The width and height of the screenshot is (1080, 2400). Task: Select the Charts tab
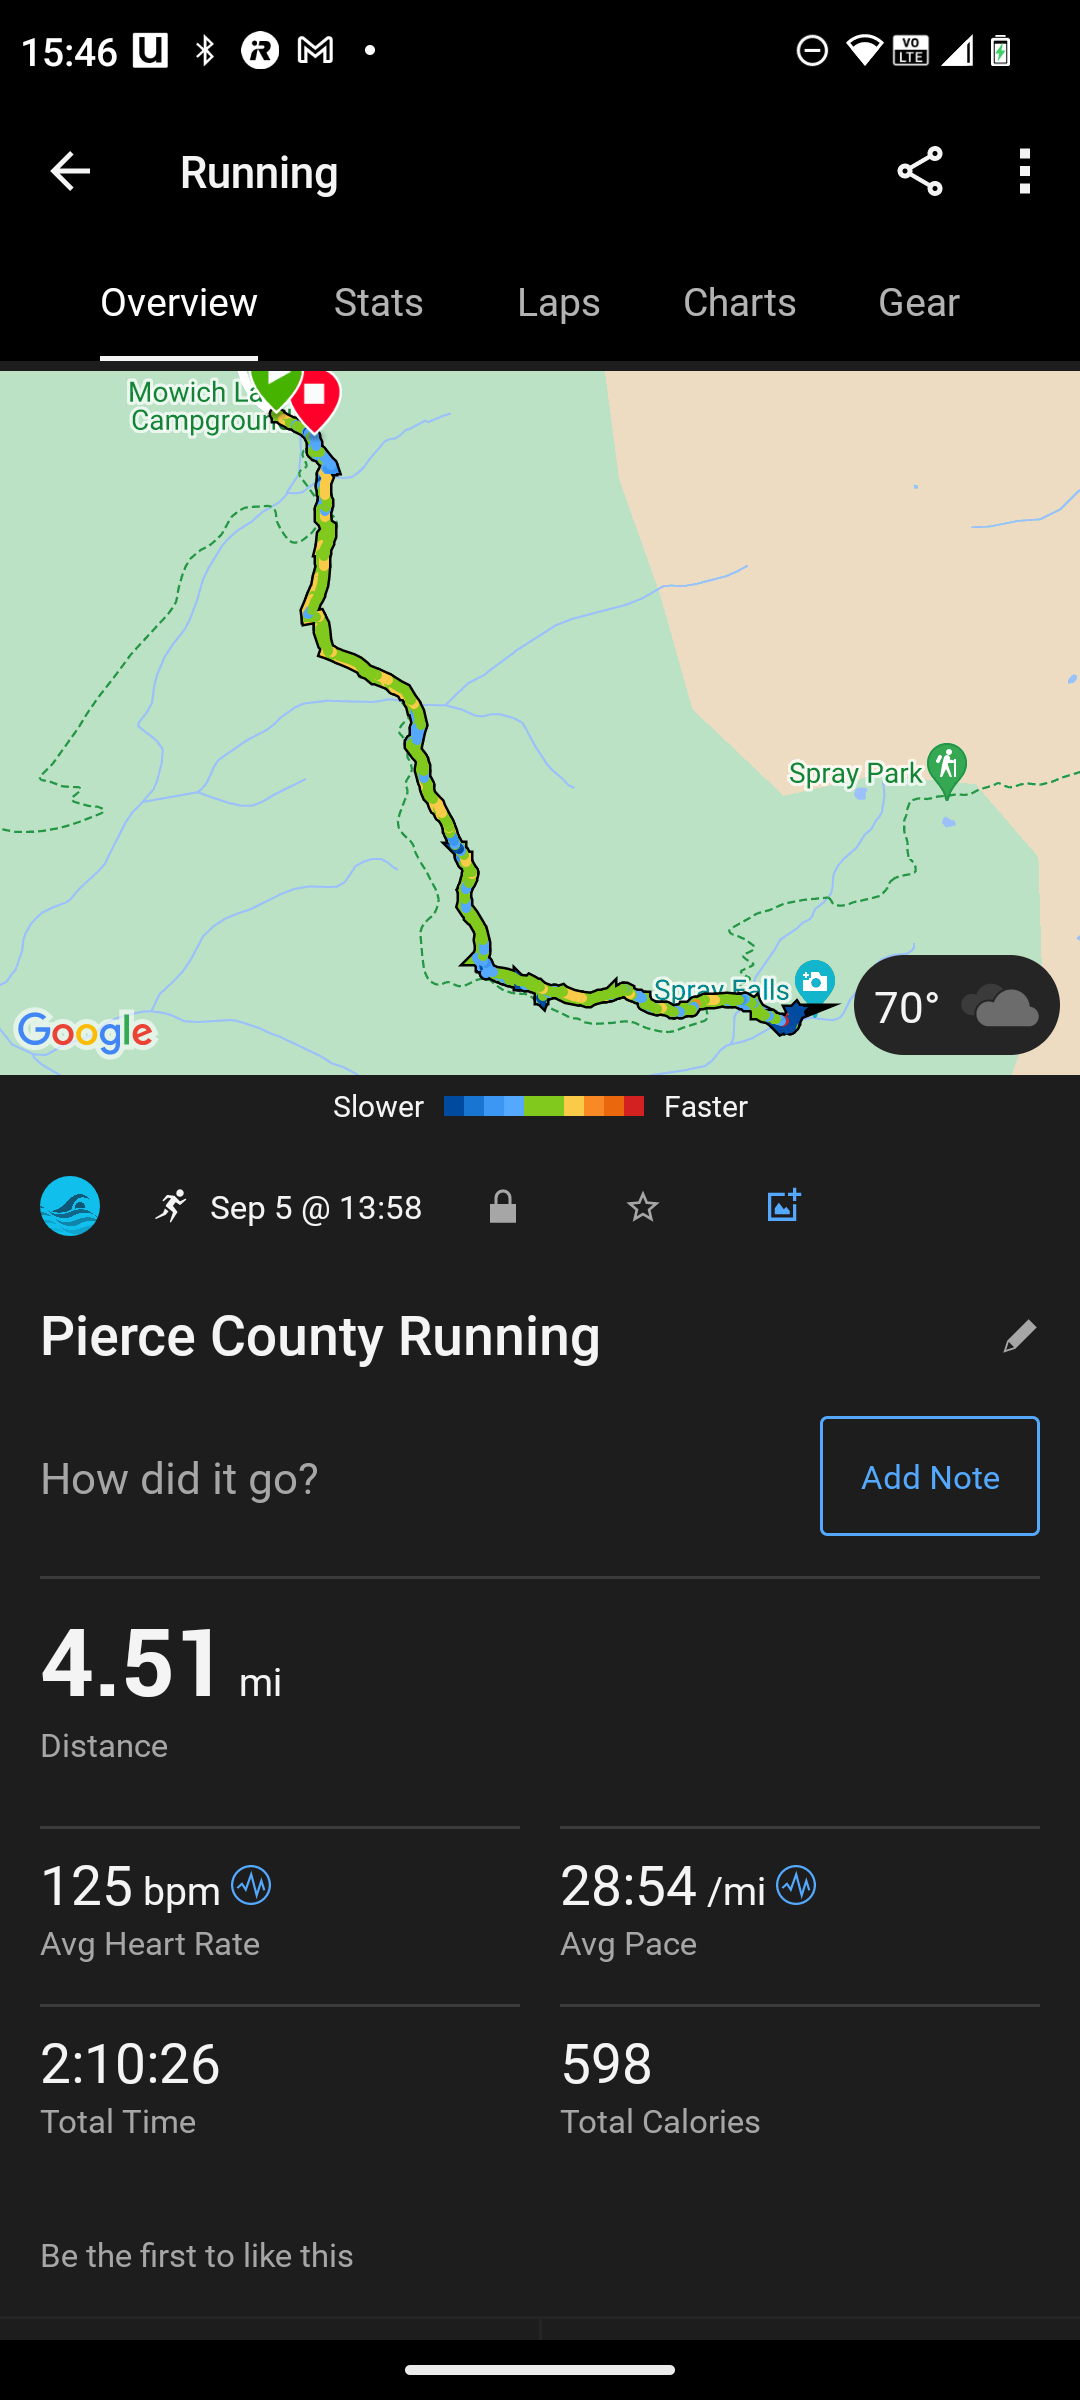(739, 303)
